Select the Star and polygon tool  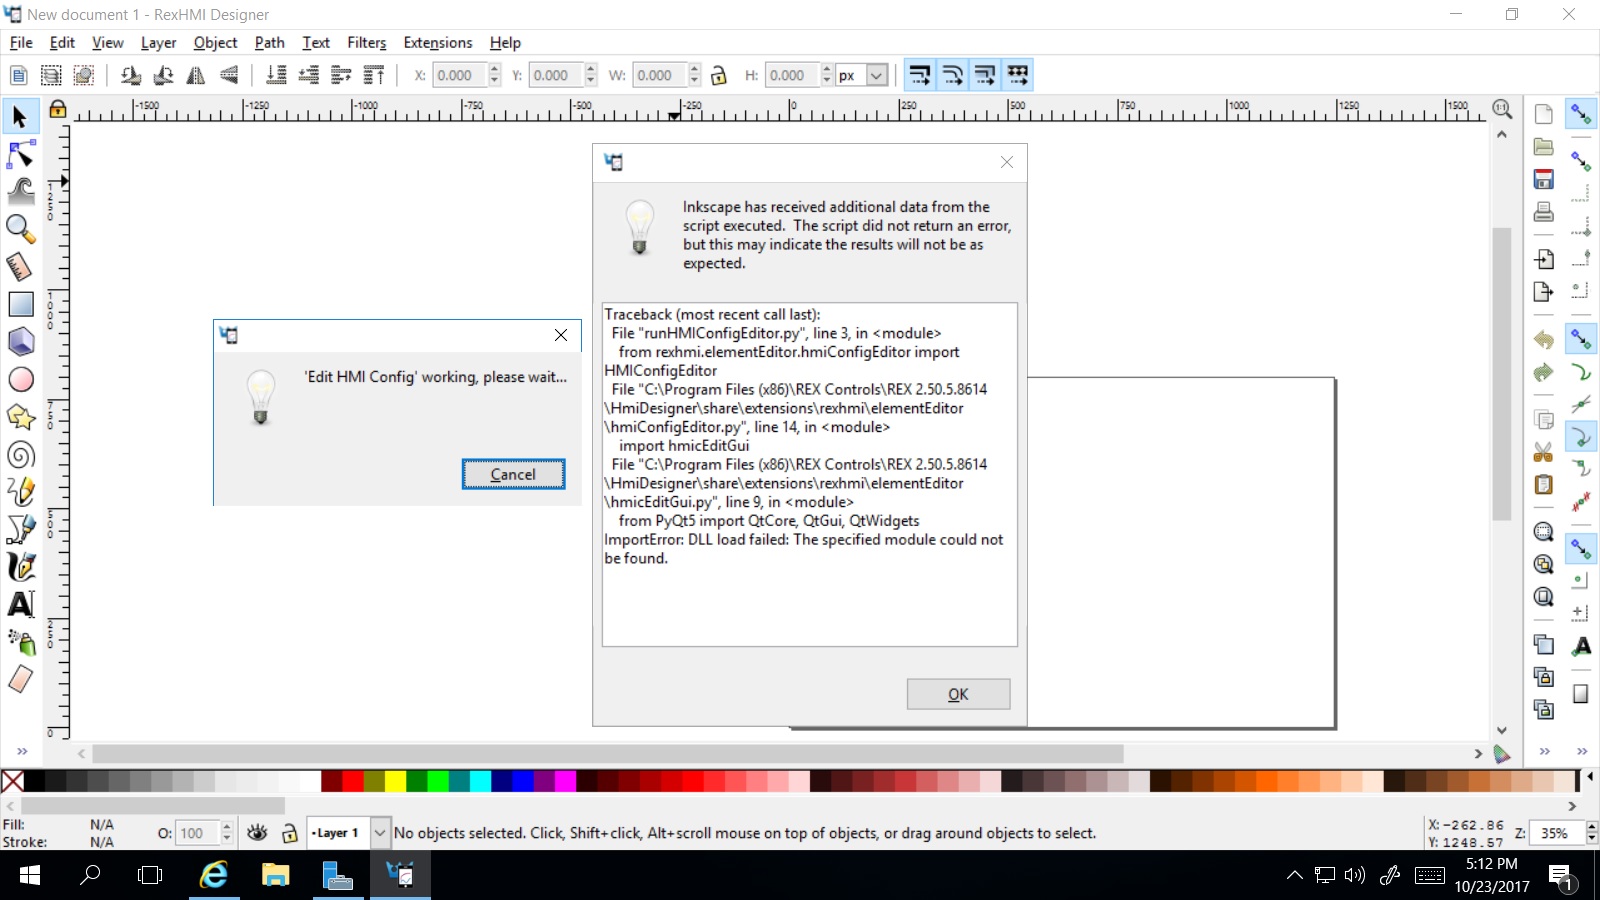20,417
